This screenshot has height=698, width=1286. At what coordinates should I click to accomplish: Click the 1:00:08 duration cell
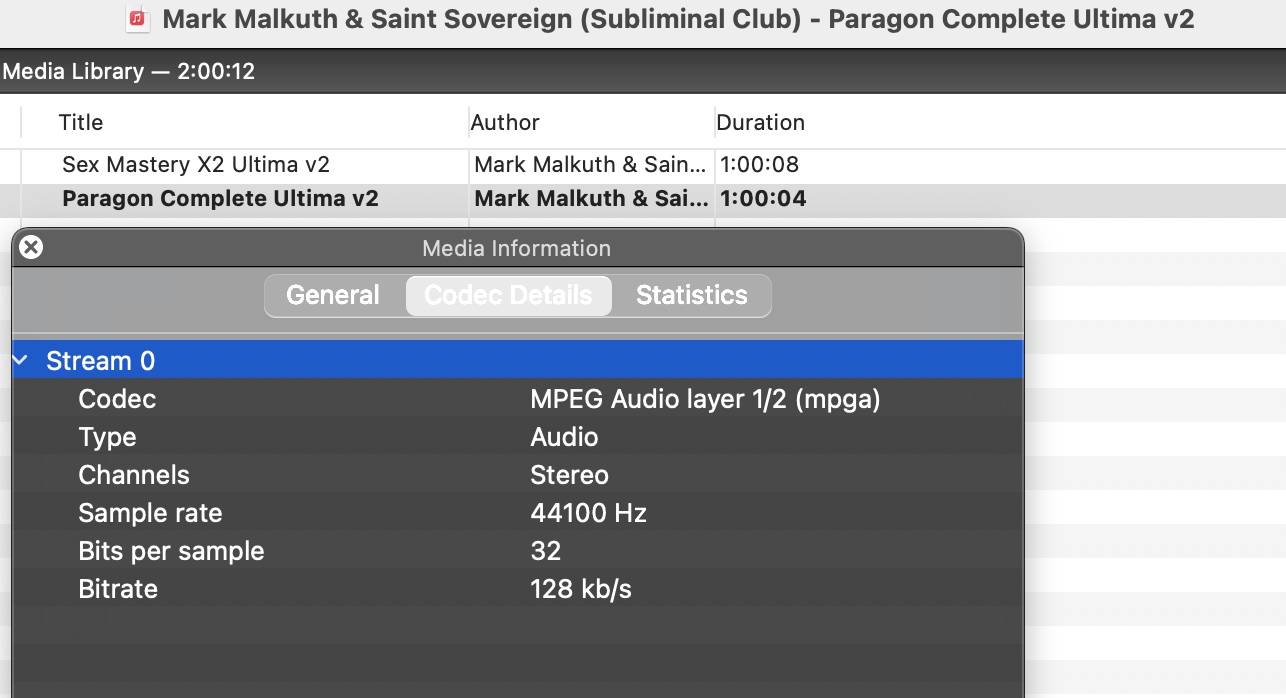[759, 165]
